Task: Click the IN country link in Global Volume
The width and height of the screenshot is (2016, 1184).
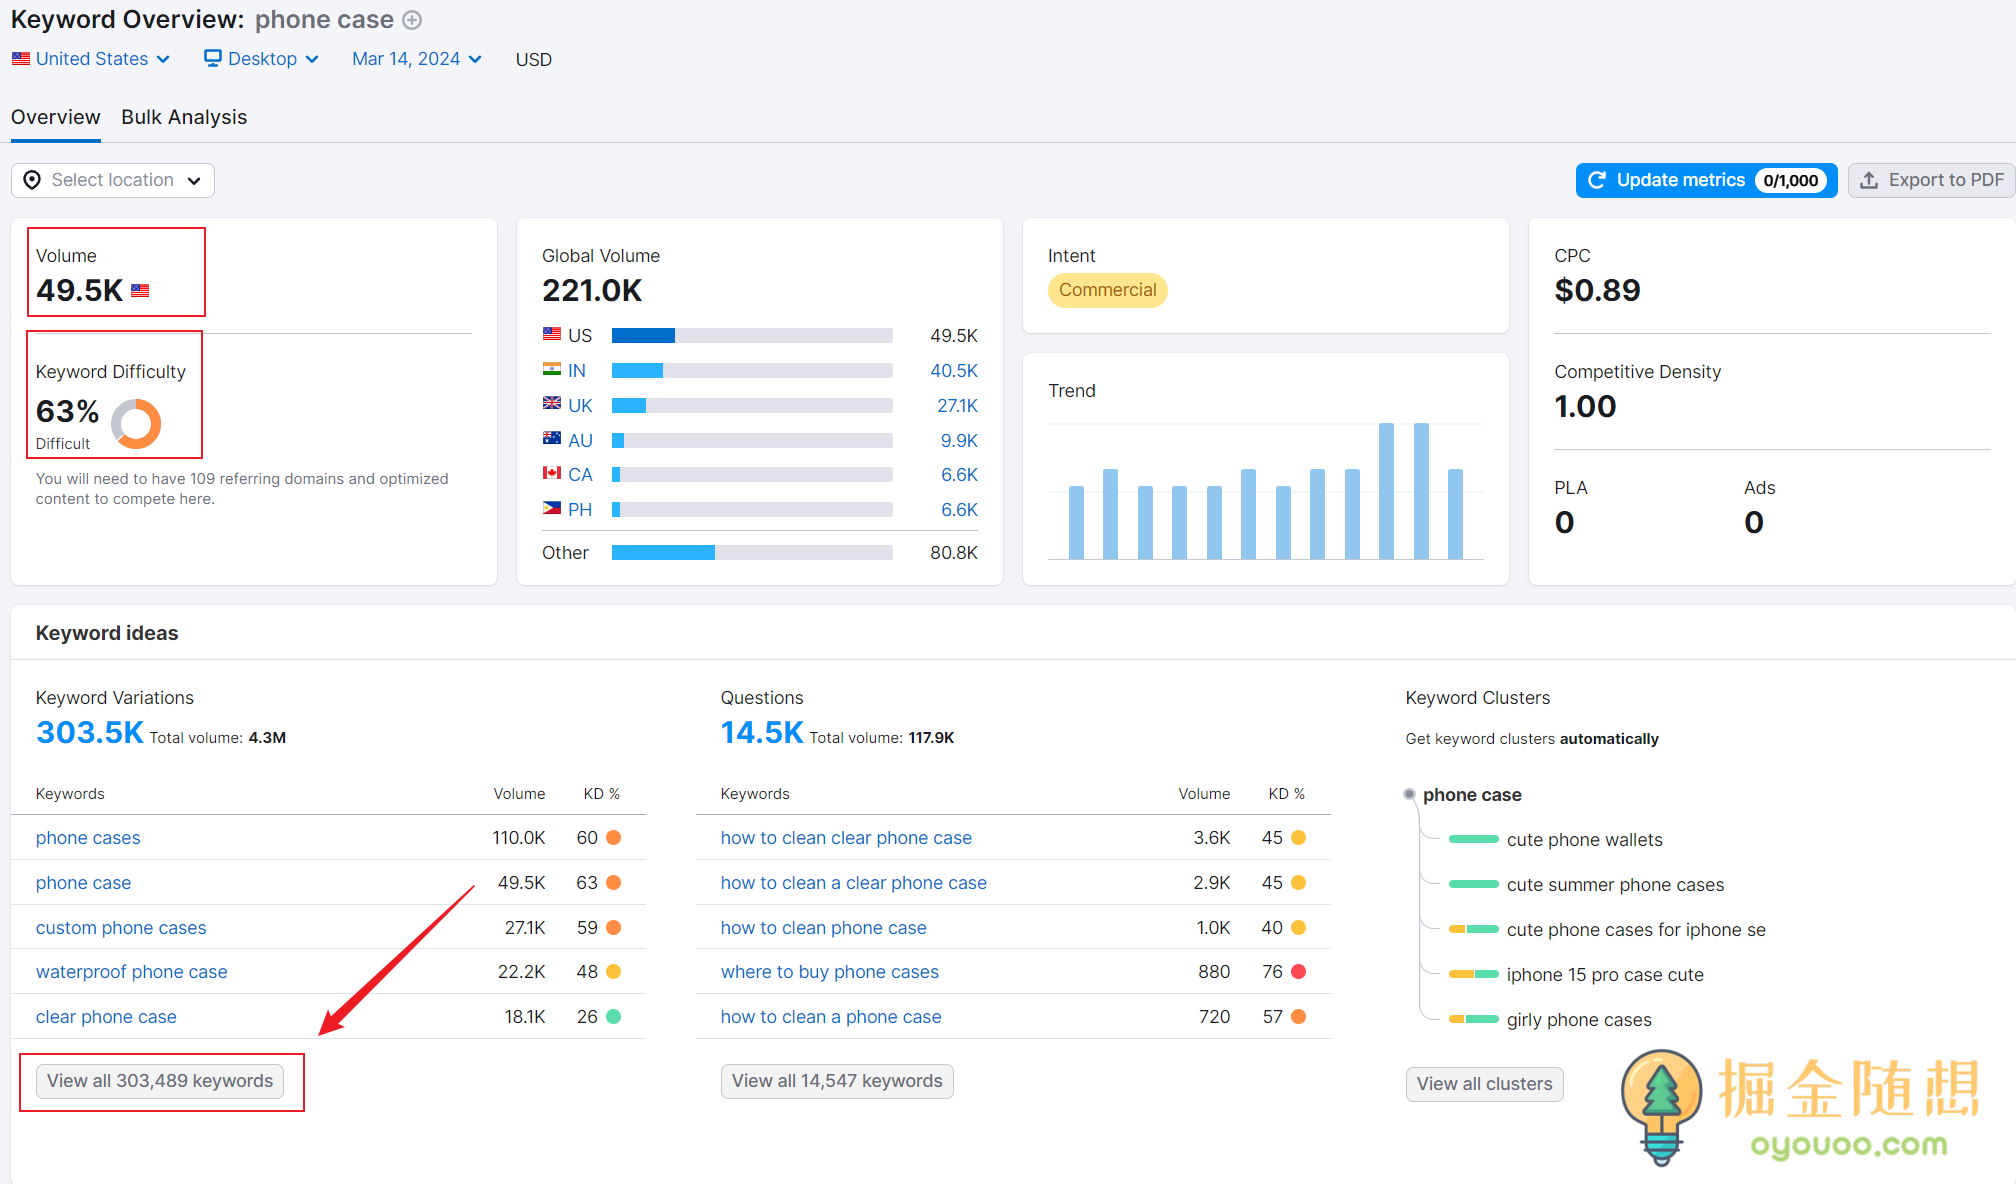Action: click(577, 371)
